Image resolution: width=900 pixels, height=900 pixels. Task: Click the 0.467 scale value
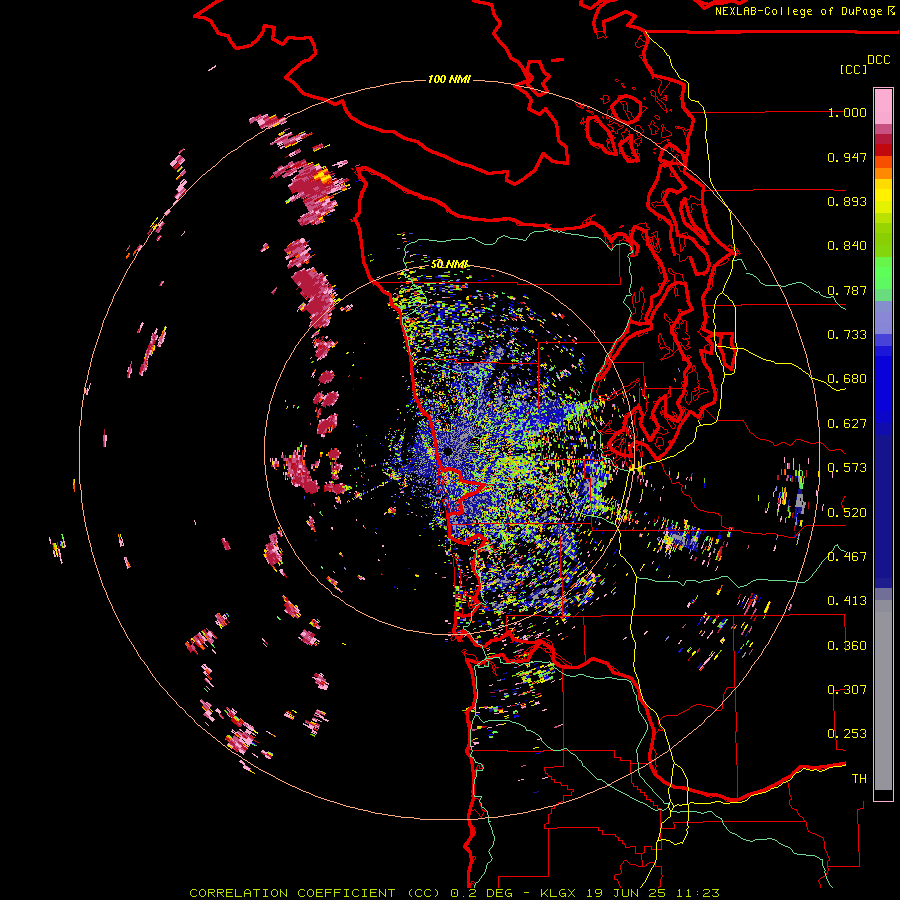(x=847, y=556)
